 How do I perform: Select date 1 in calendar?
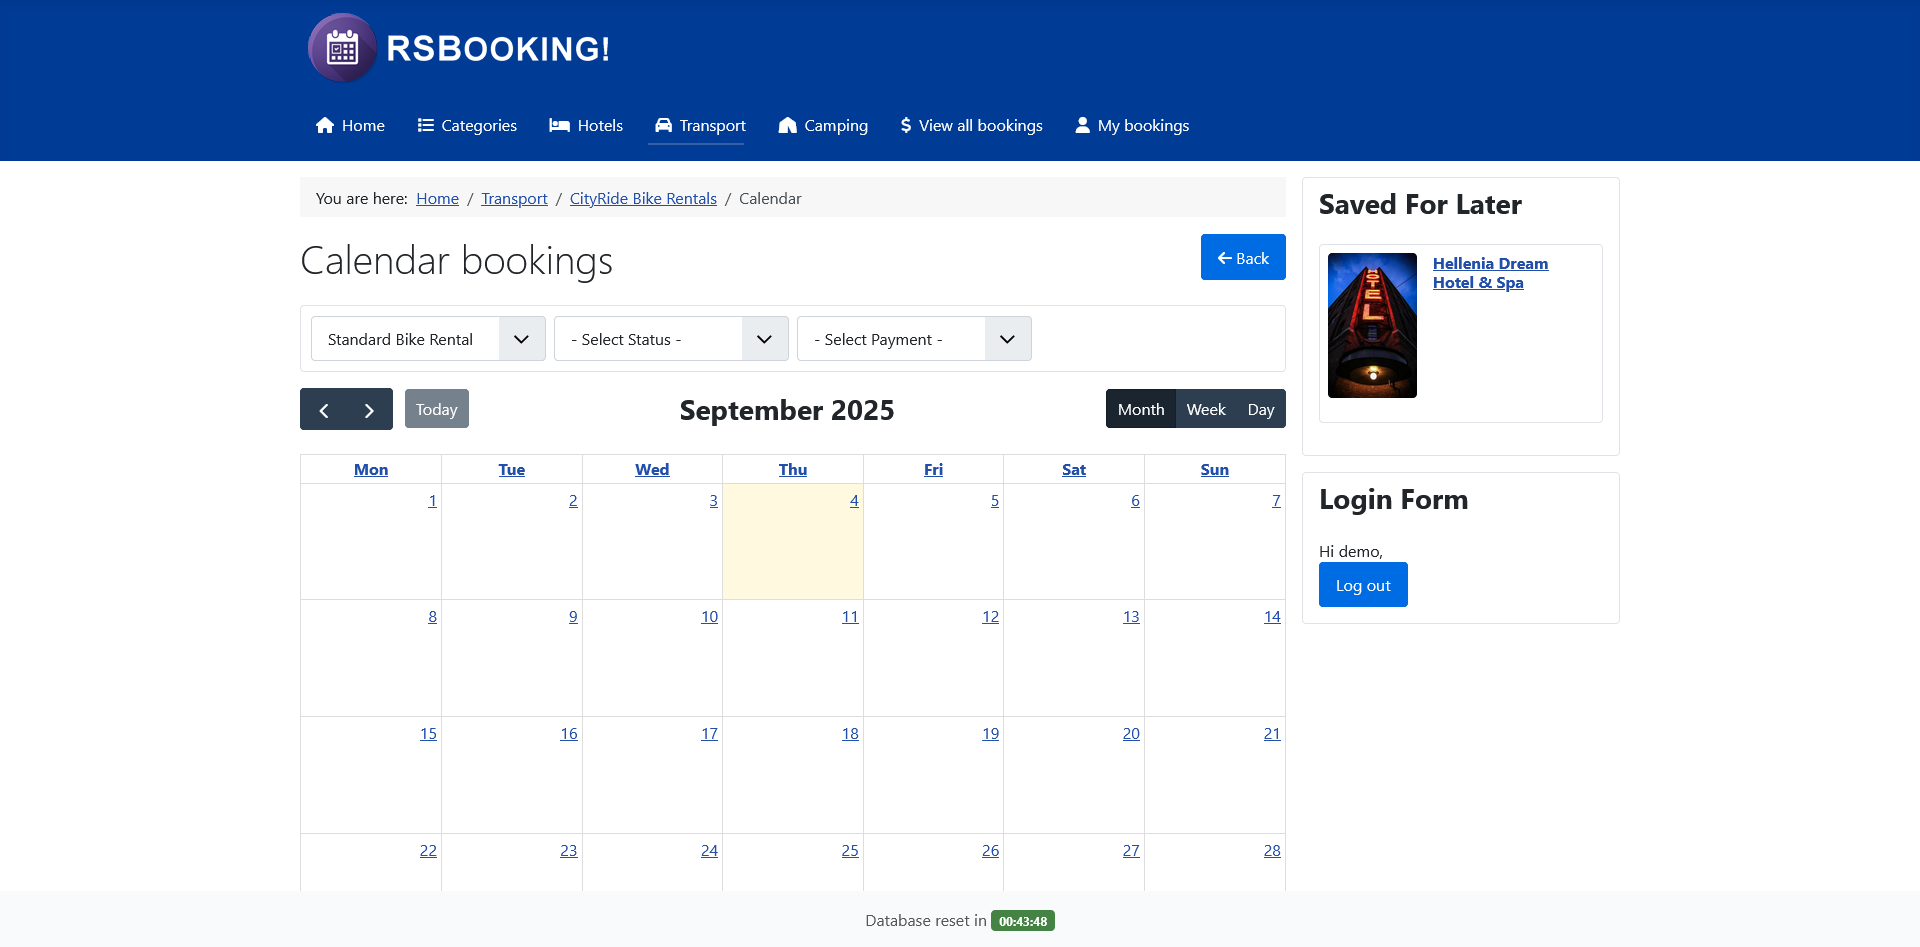[x=432, y=500]
